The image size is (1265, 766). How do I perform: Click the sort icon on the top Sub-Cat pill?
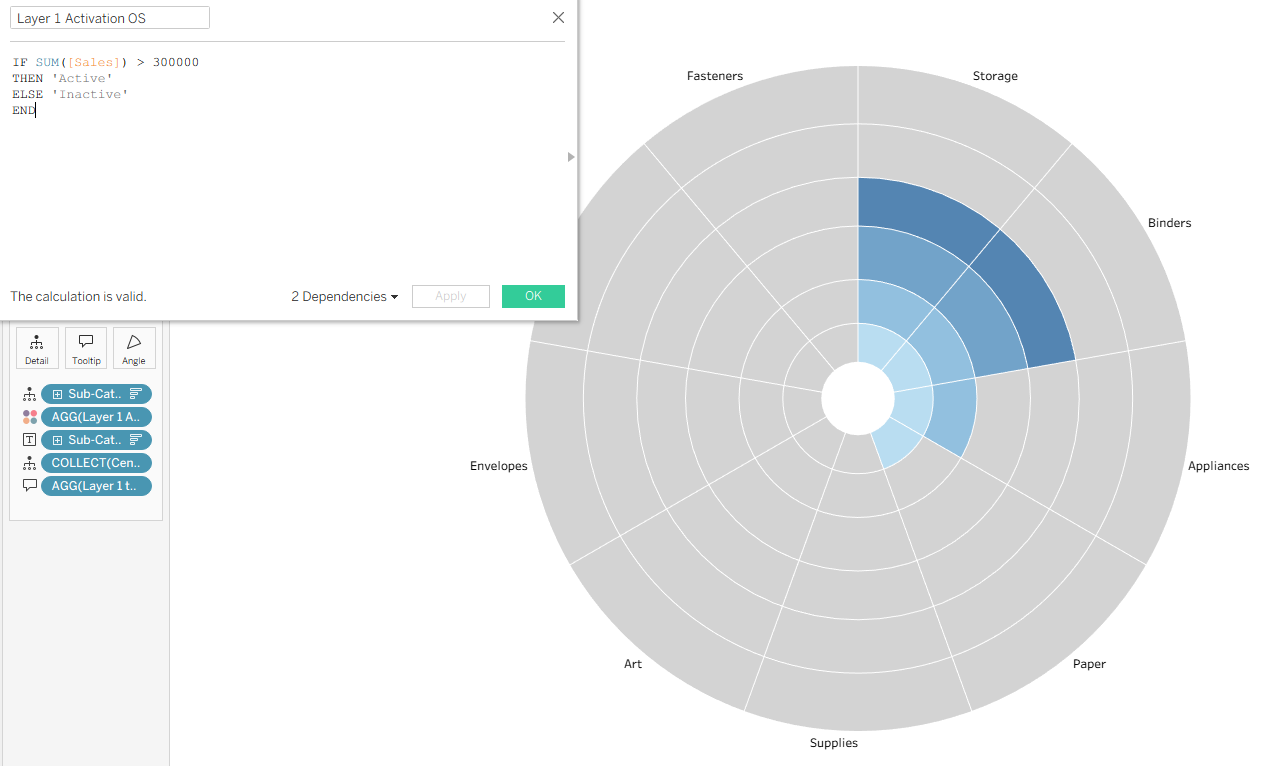135,394
